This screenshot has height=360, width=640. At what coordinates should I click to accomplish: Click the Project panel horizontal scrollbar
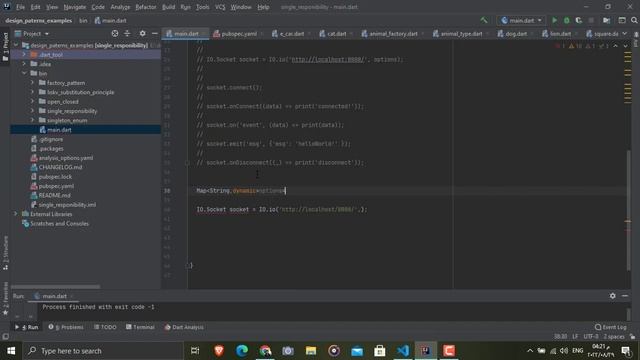tap(55, 287)
